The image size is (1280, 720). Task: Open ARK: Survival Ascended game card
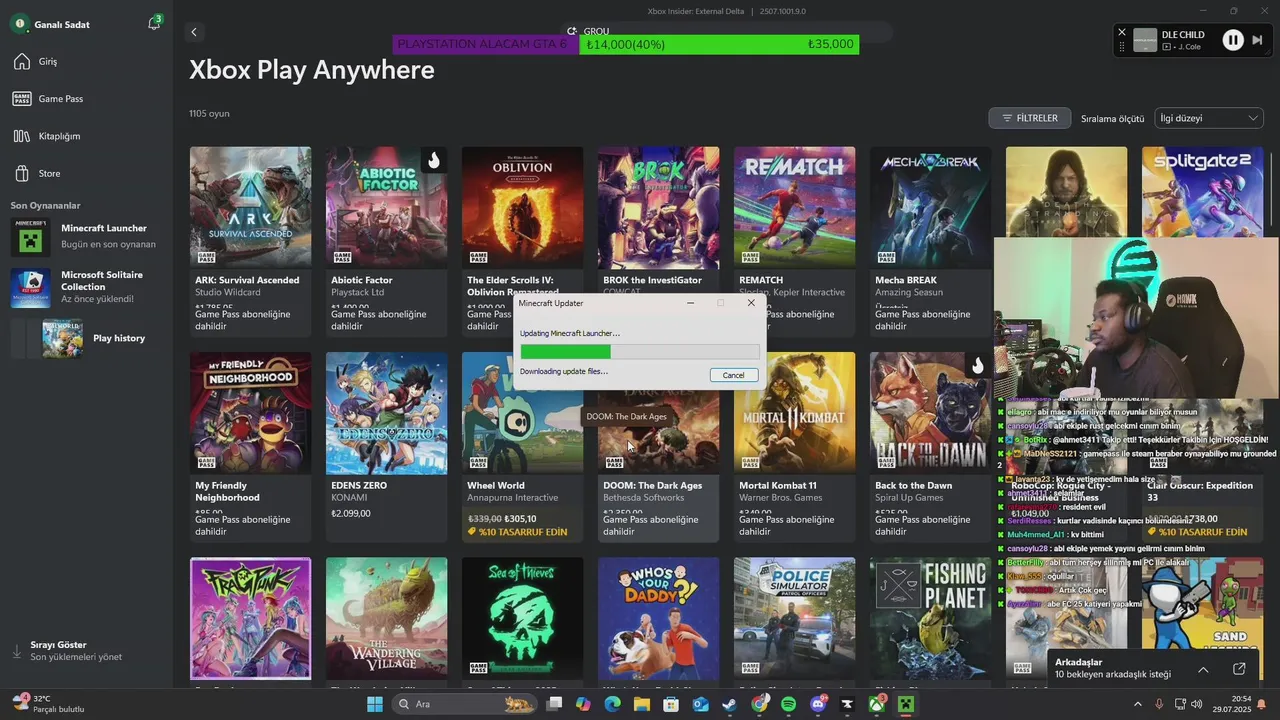coord(250,242)
